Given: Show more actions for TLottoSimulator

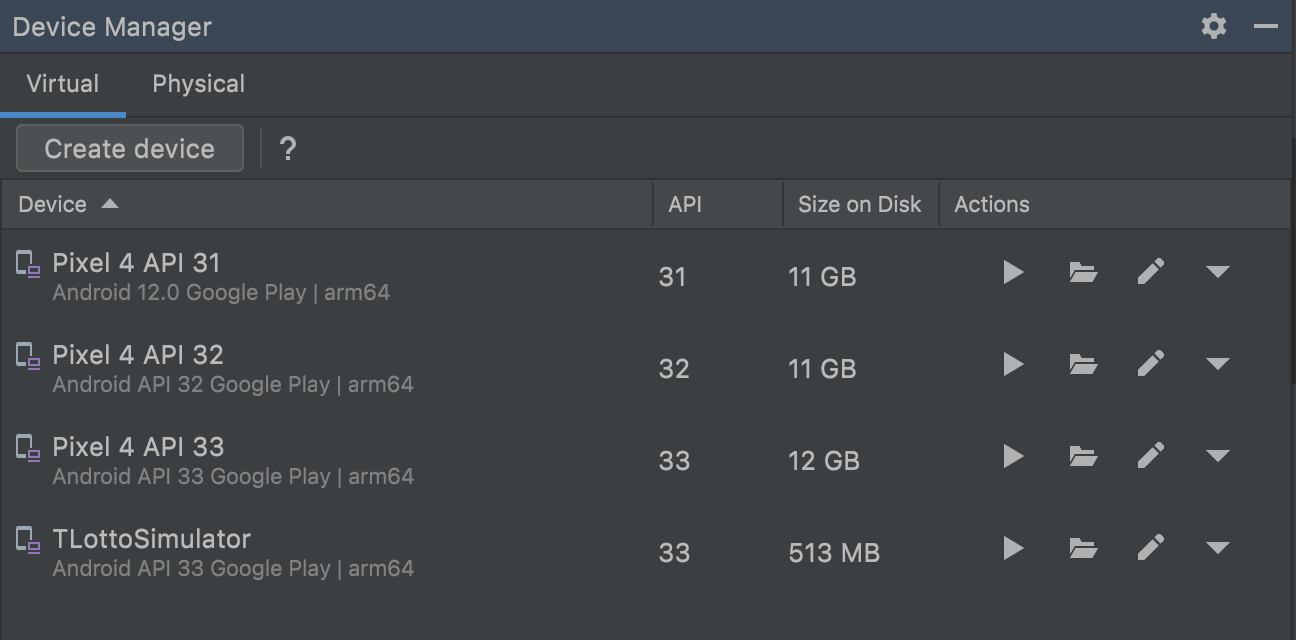Looking at the screenshot, I should pos(1217,548).
